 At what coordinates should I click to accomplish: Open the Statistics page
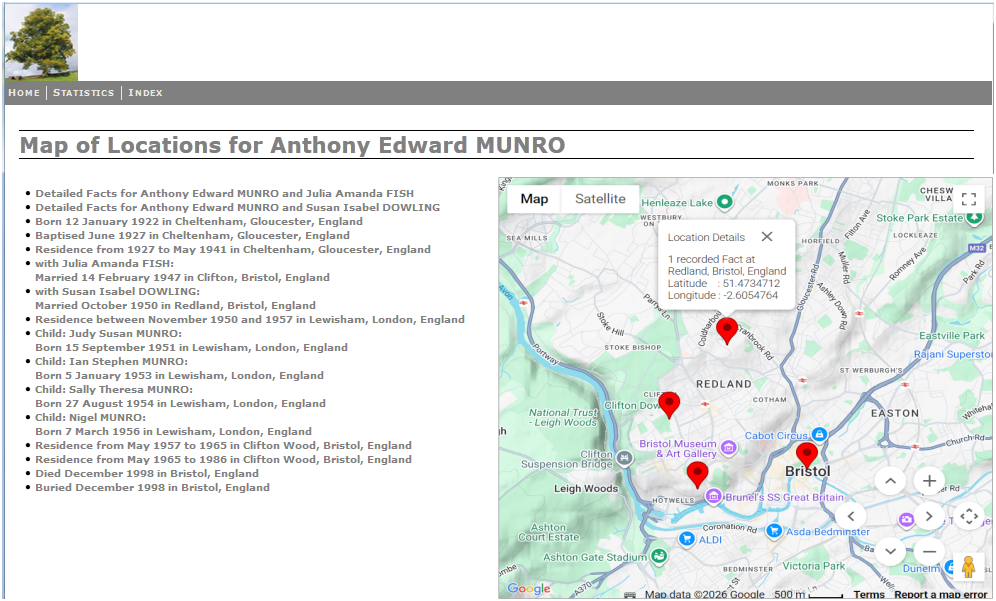pyautogui.click(x=83, y=92)
